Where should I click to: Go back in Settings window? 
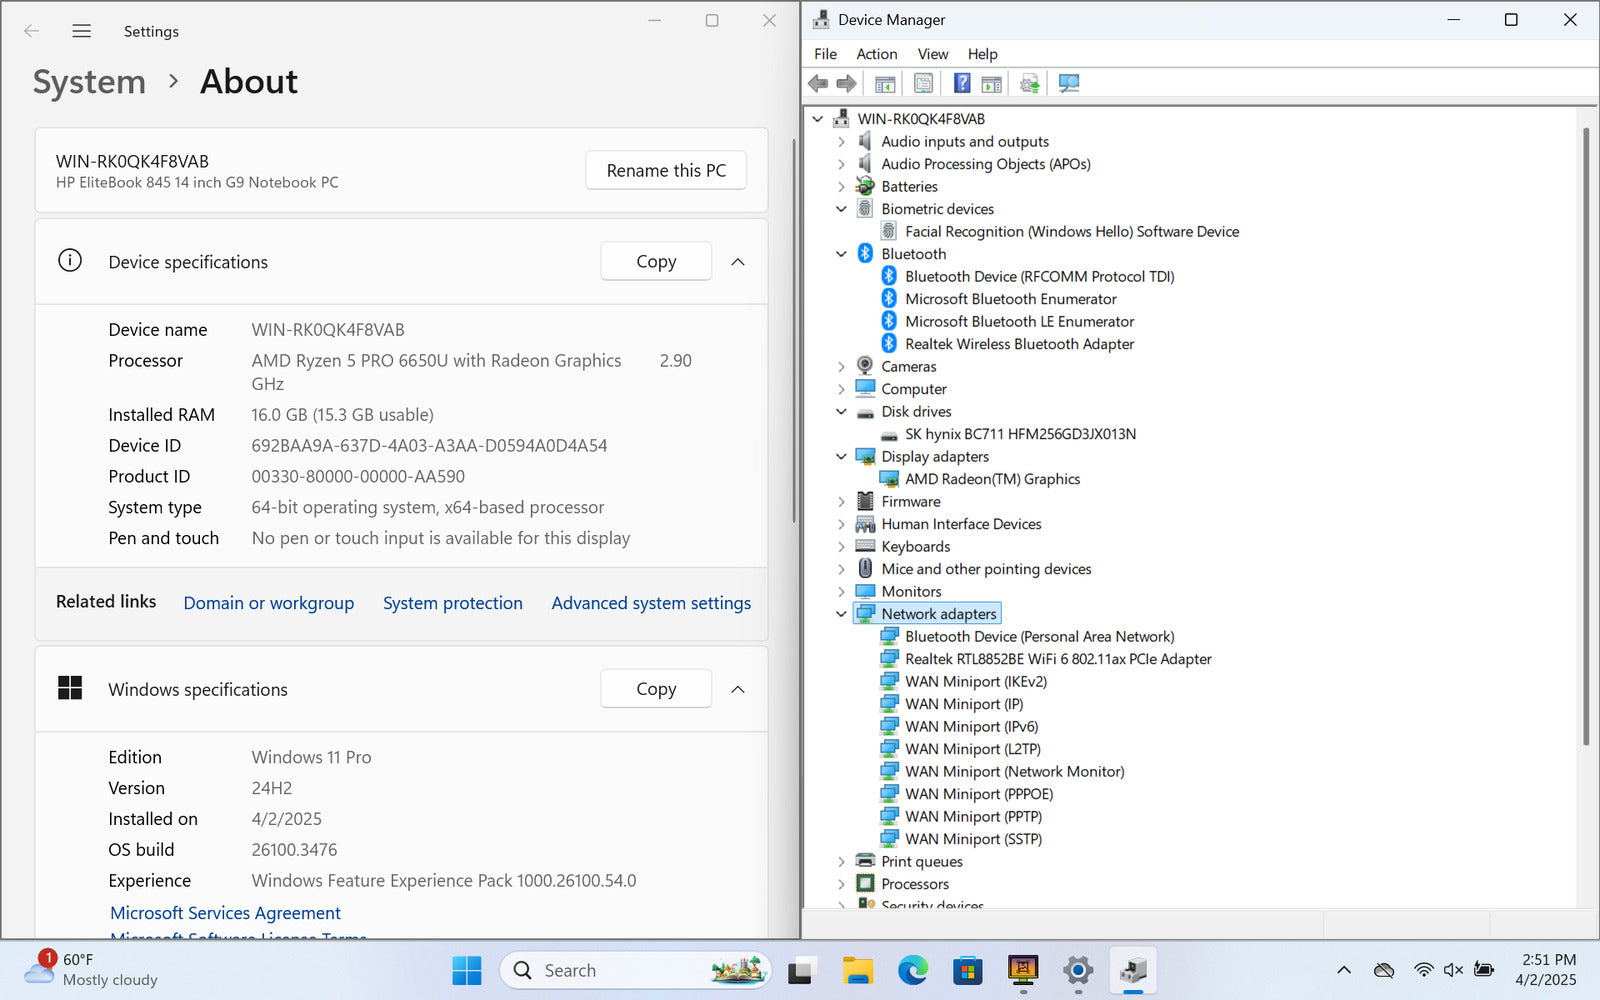[x=32, y=31]
